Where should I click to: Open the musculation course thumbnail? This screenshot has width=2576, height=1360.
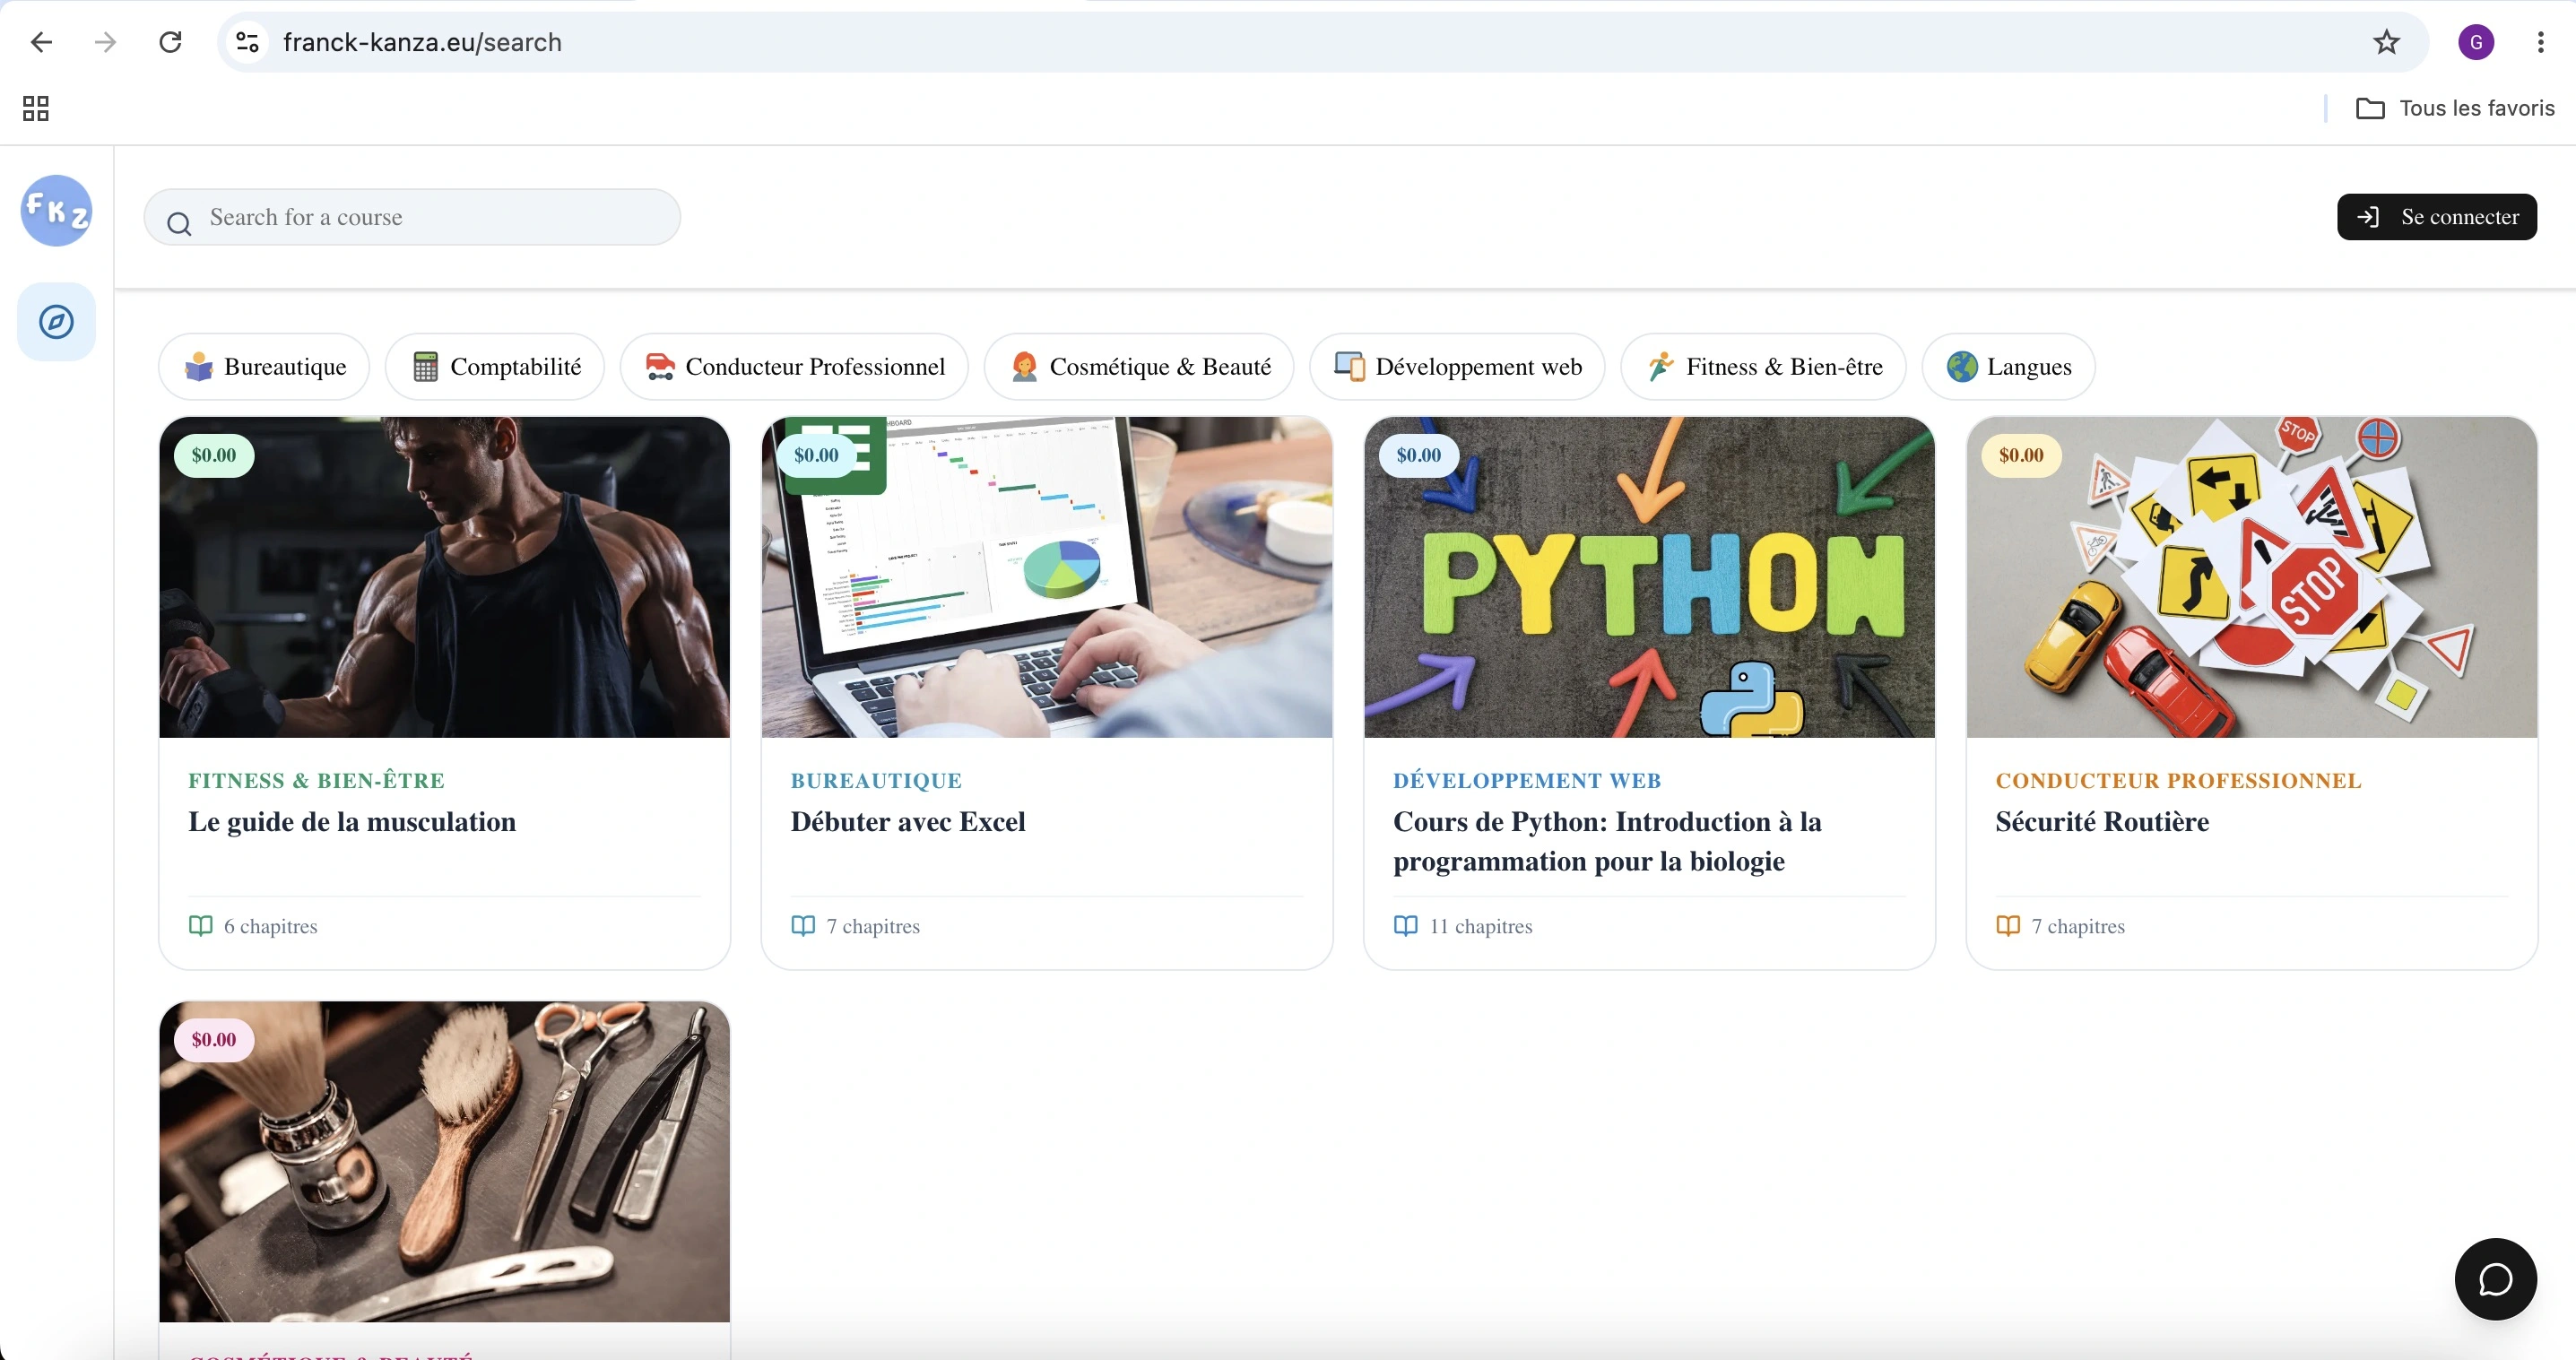click(x=445, y=578)
